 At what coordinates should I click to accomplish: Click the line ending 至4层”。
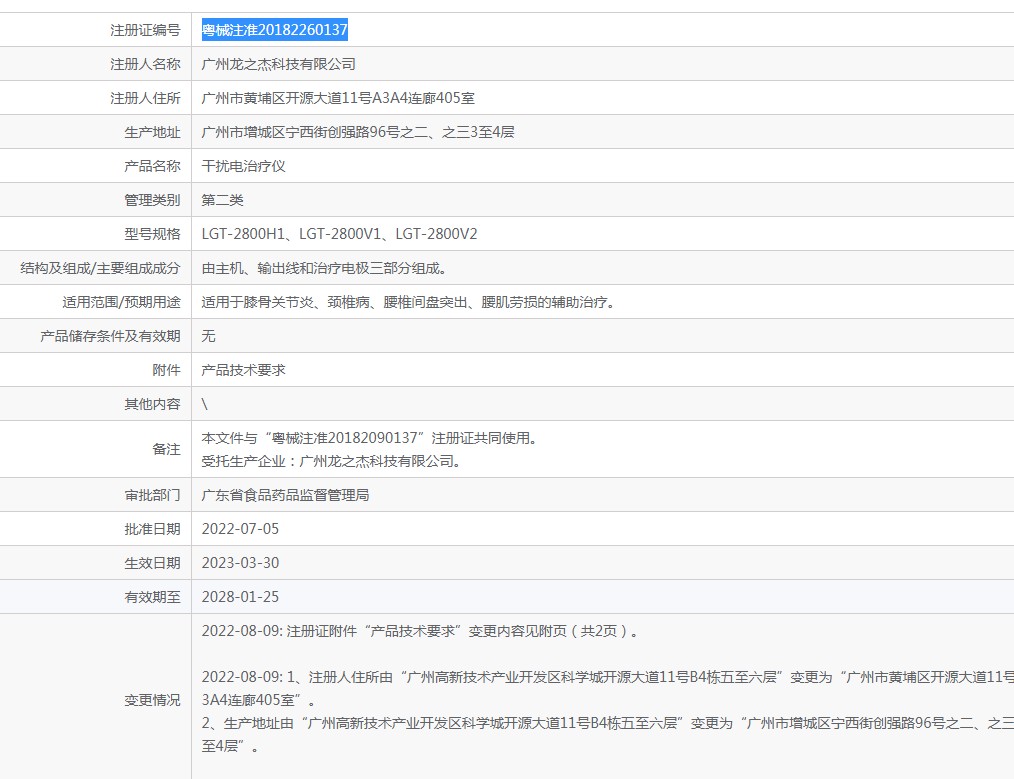[230, 747]
